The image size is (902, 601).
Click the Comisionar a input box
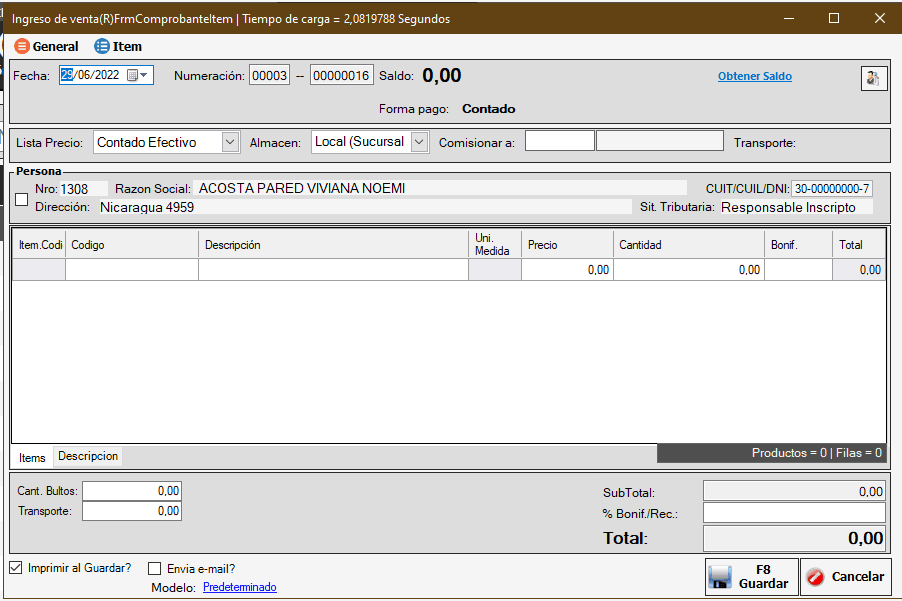pos(559,141)
